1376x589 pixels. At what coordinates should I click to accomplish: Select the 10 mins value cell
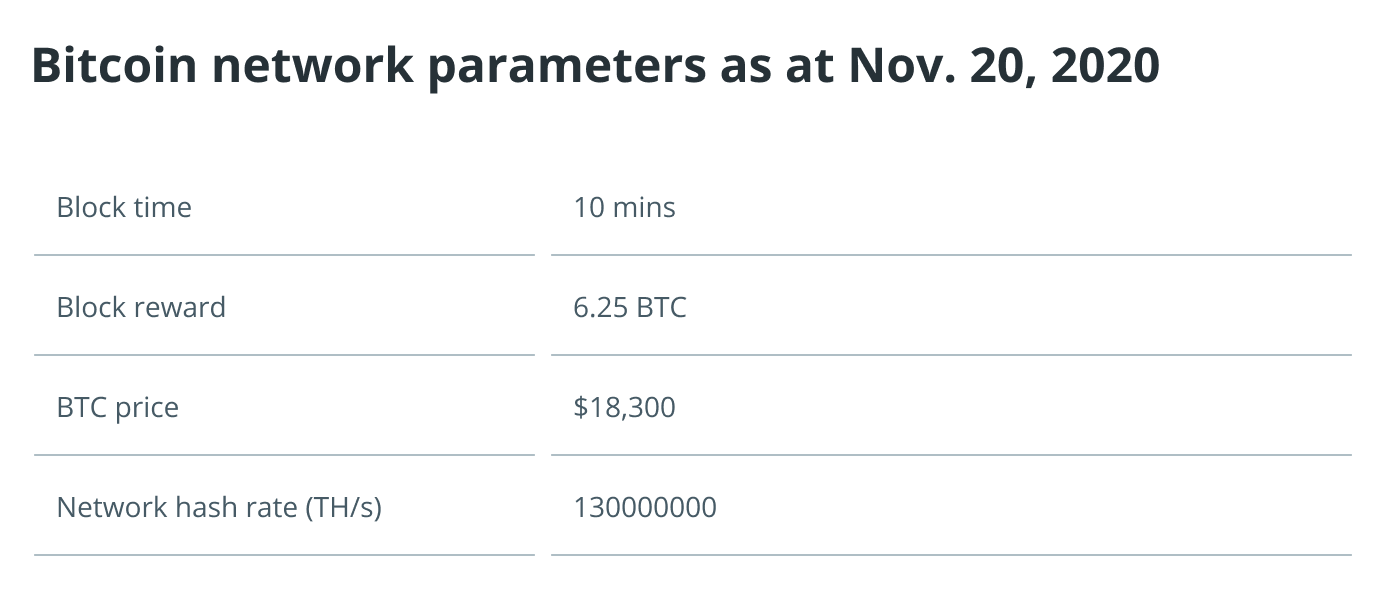(951, 207)
